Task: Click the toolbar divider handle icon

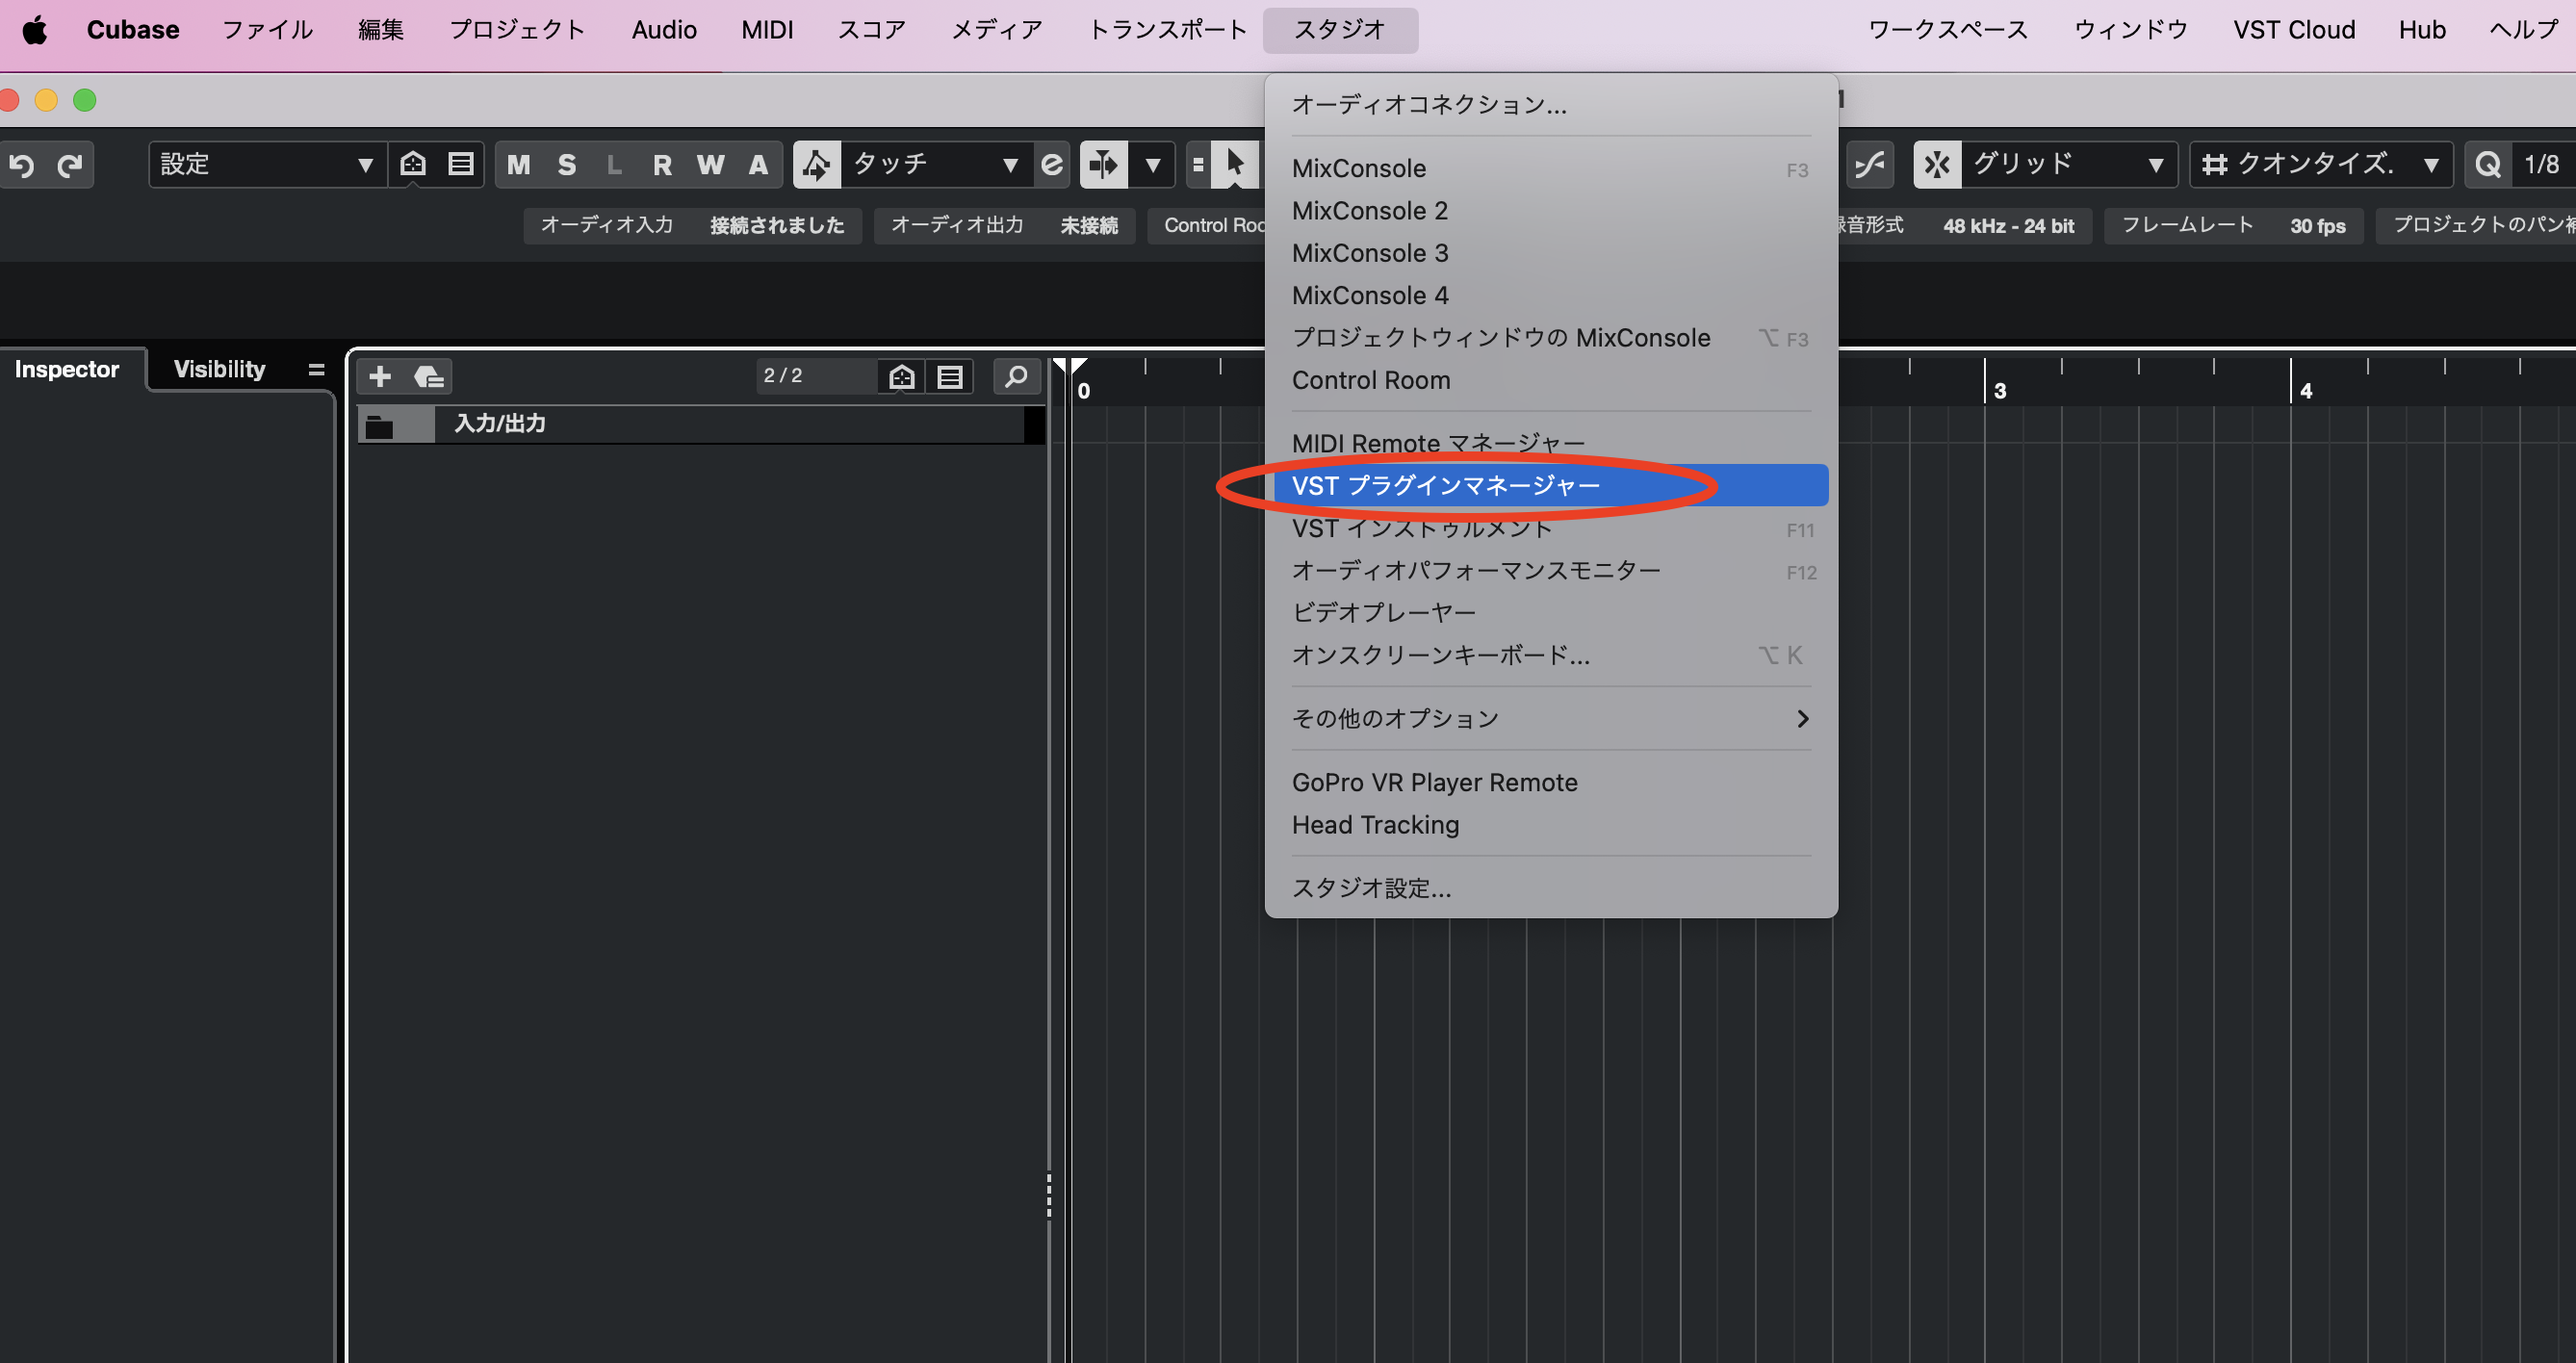Action: coord(1198,165)
